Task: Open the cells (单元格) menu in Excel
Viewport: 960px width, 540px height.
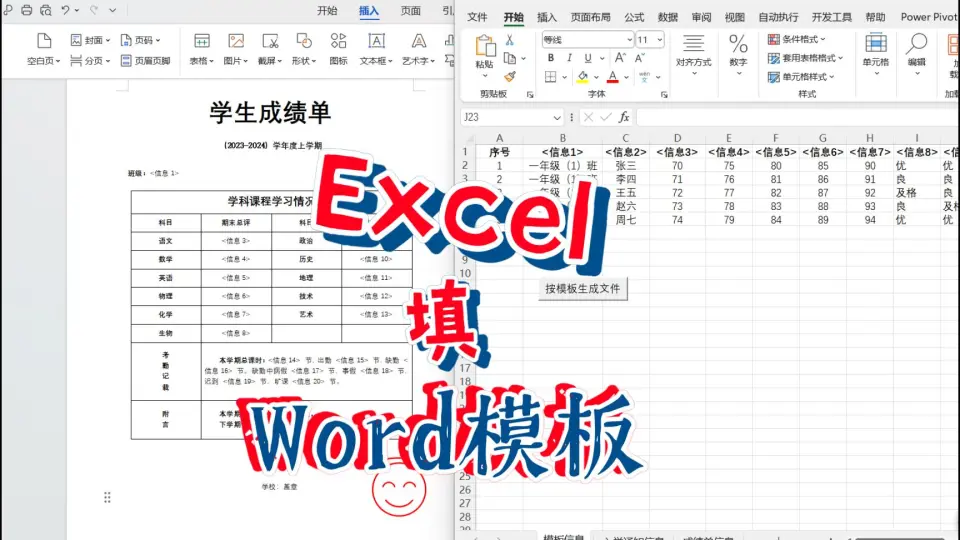Action: 876,55
